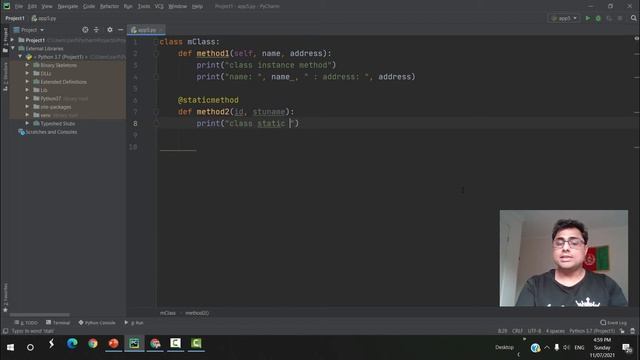The height and width of the screenshot is (360, 640).
Task: Expand the Binary Skeletons folder
Action: point(27,65)
